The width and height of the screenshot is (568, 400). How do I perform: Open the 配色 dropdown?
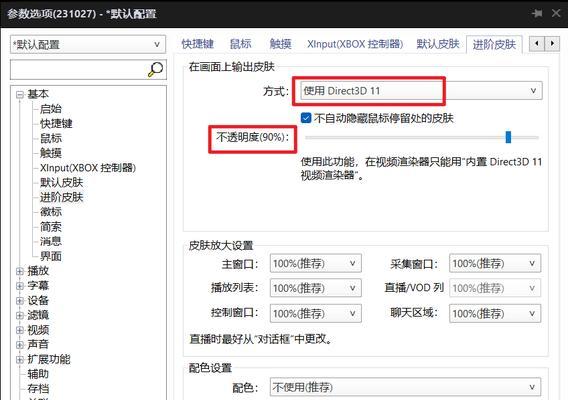point(405,387)
